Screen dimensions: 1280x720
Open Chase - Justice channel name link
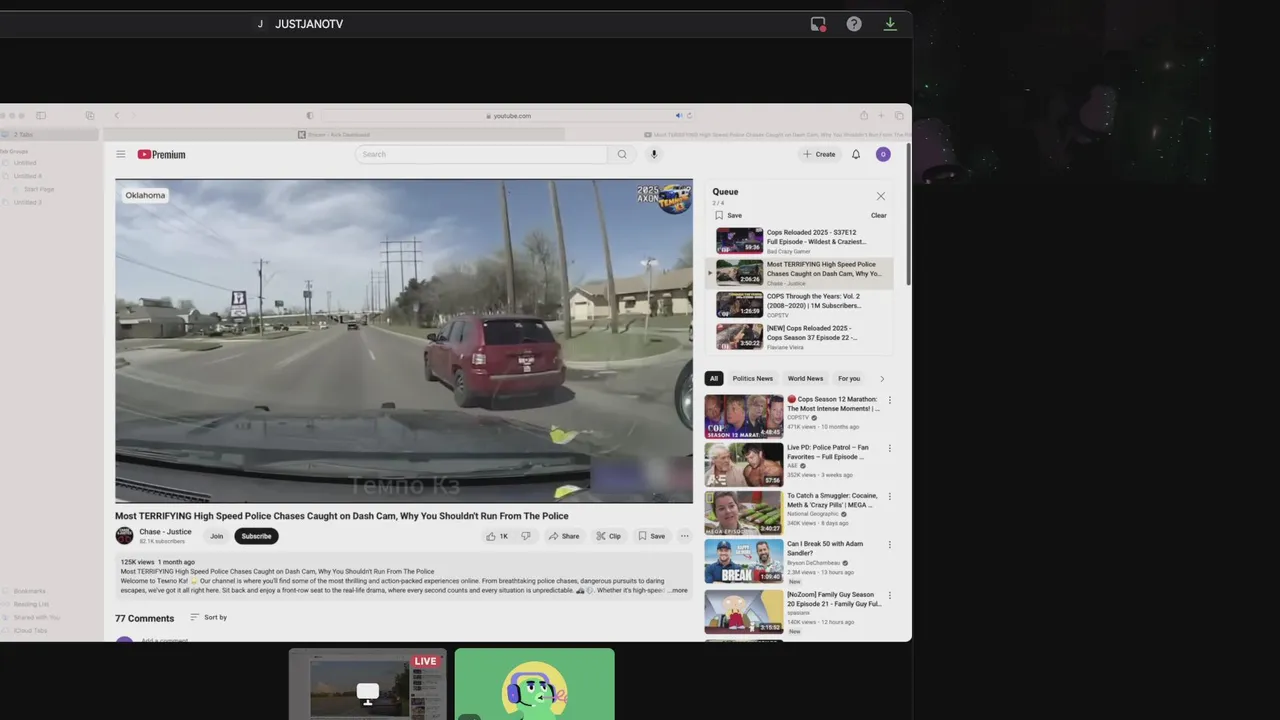(x=165, y=532)
